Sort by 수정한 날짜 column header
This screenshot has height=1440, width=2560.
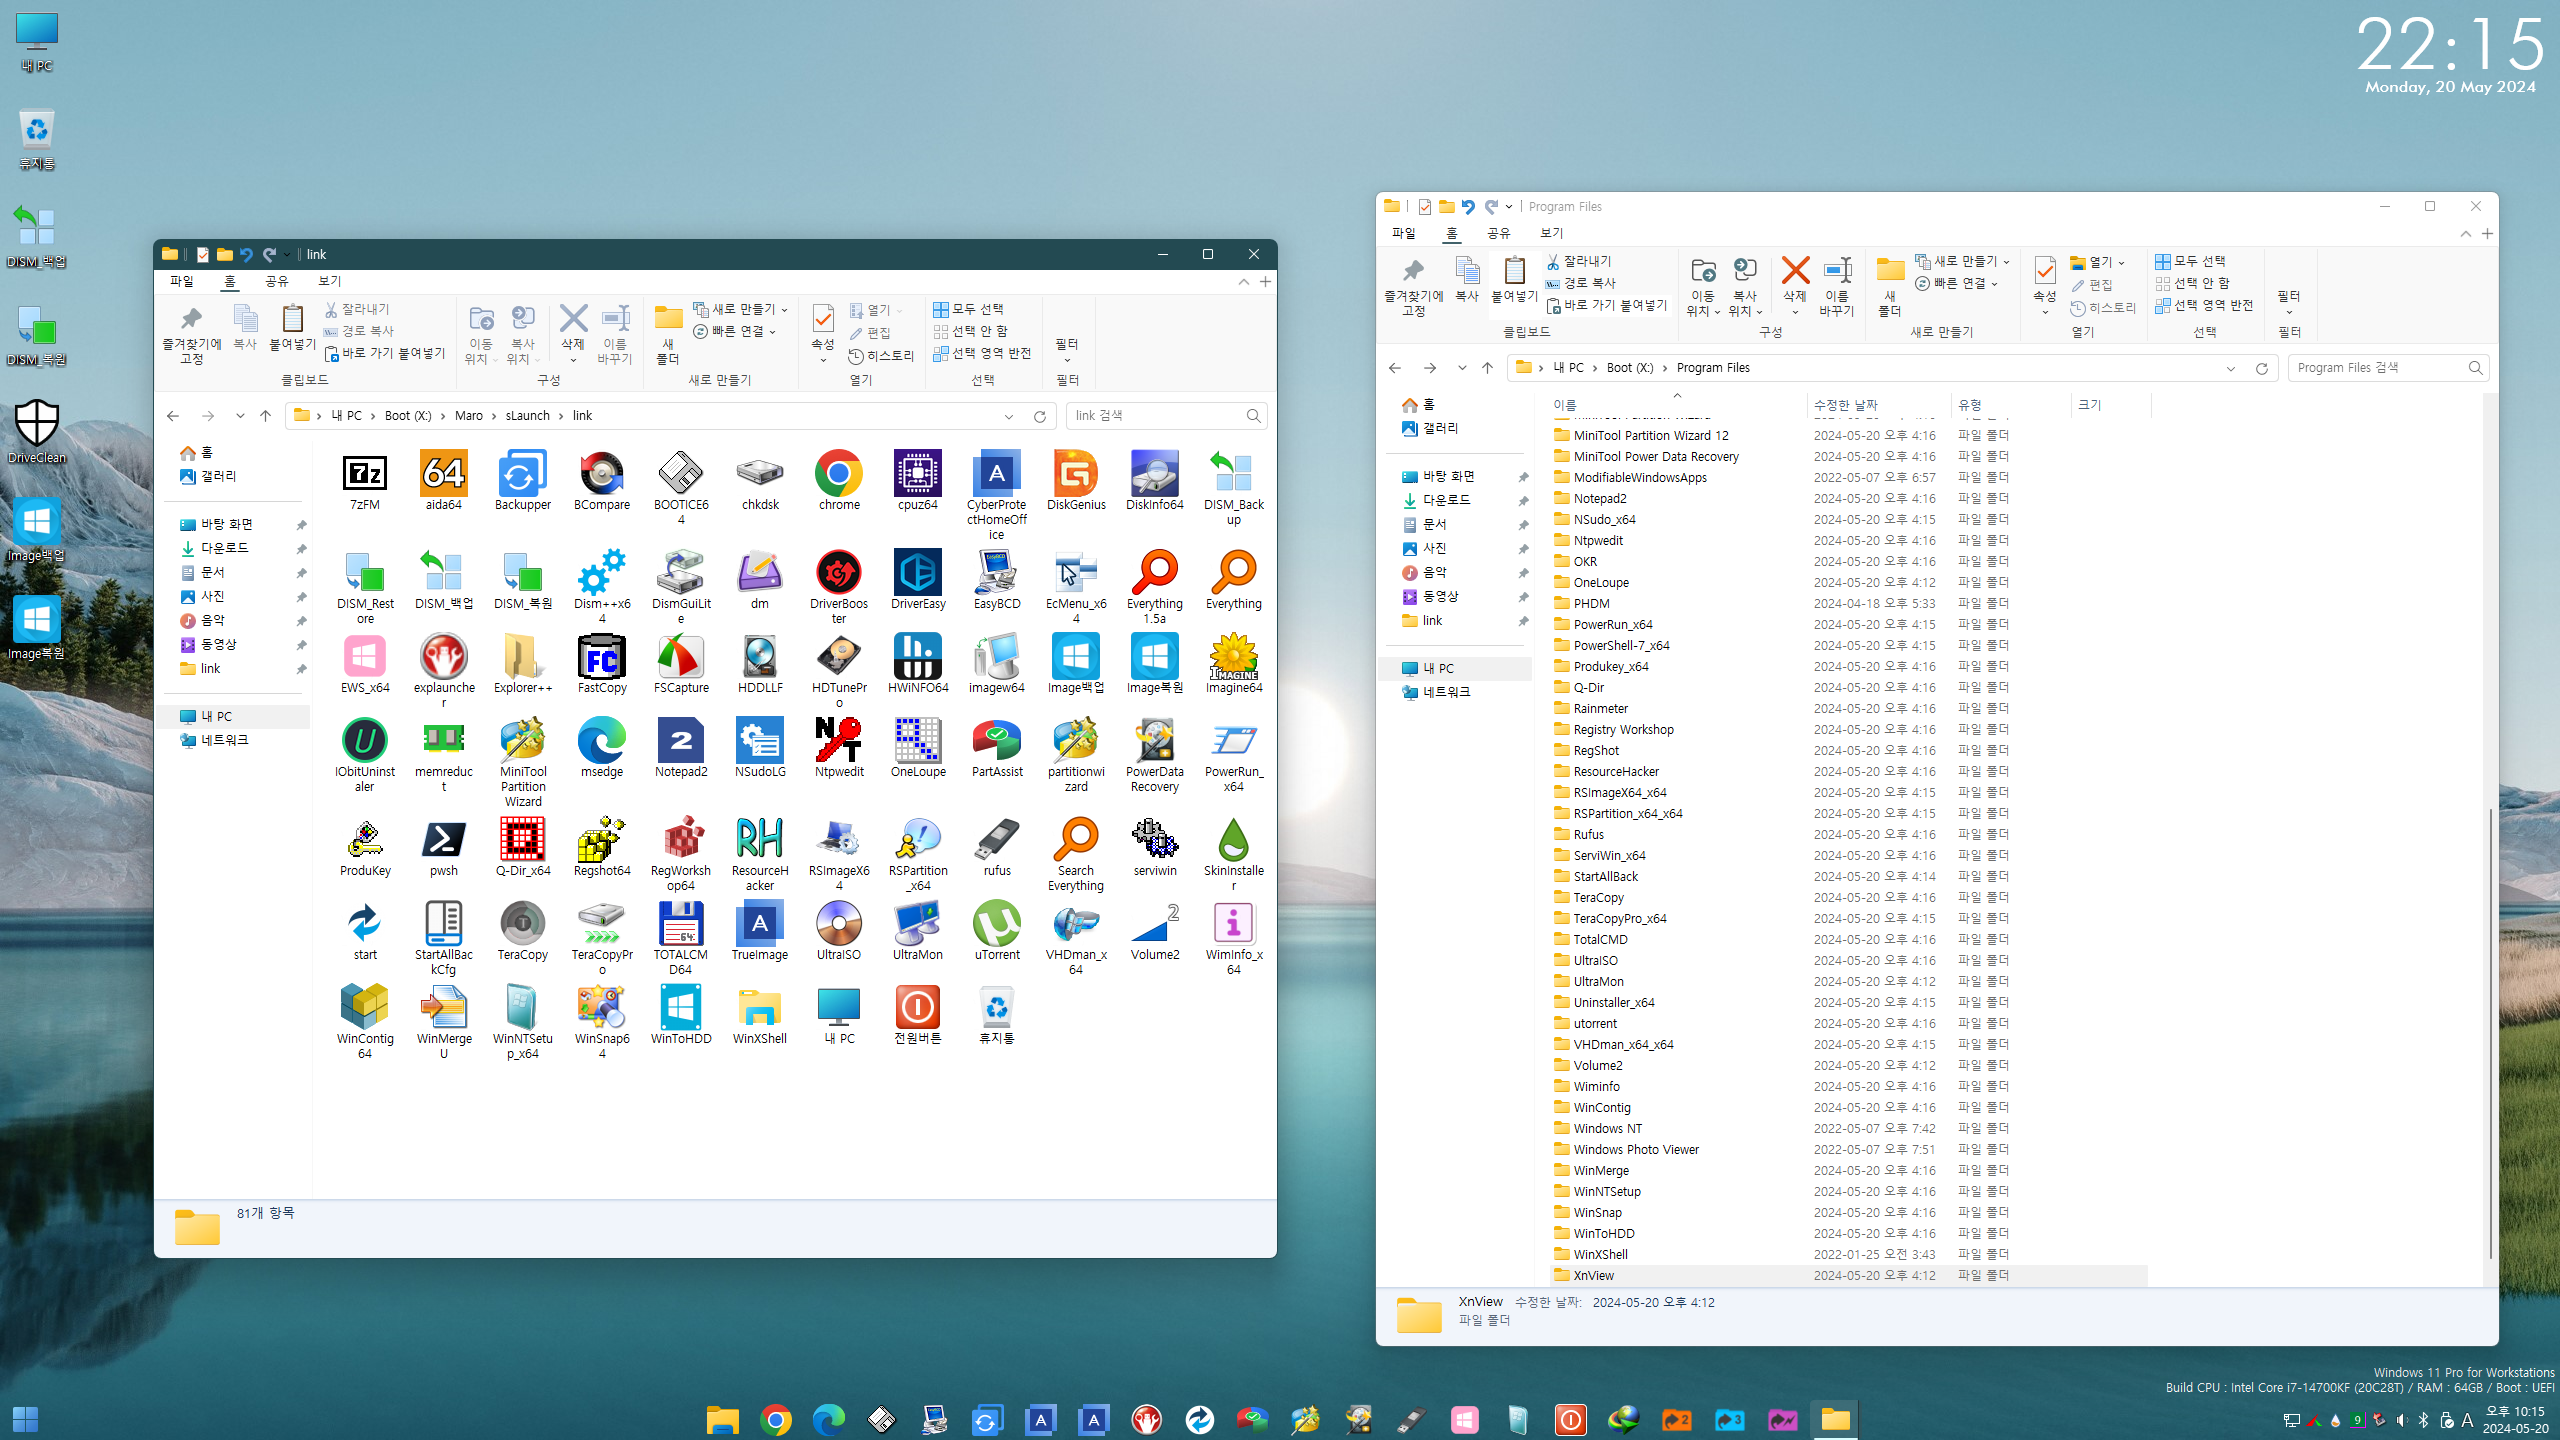pyautogui.click(x=1878, y=405)
